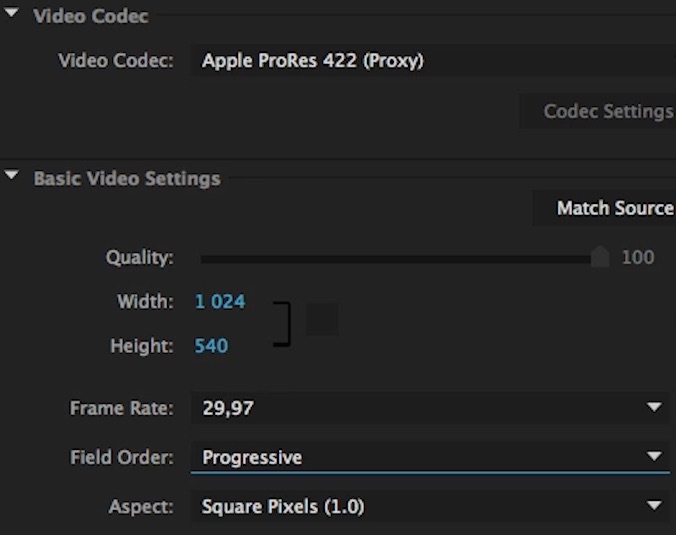This screenshot has height=535, width=676.
Task: Click the Height value 540
Action: 212,346
